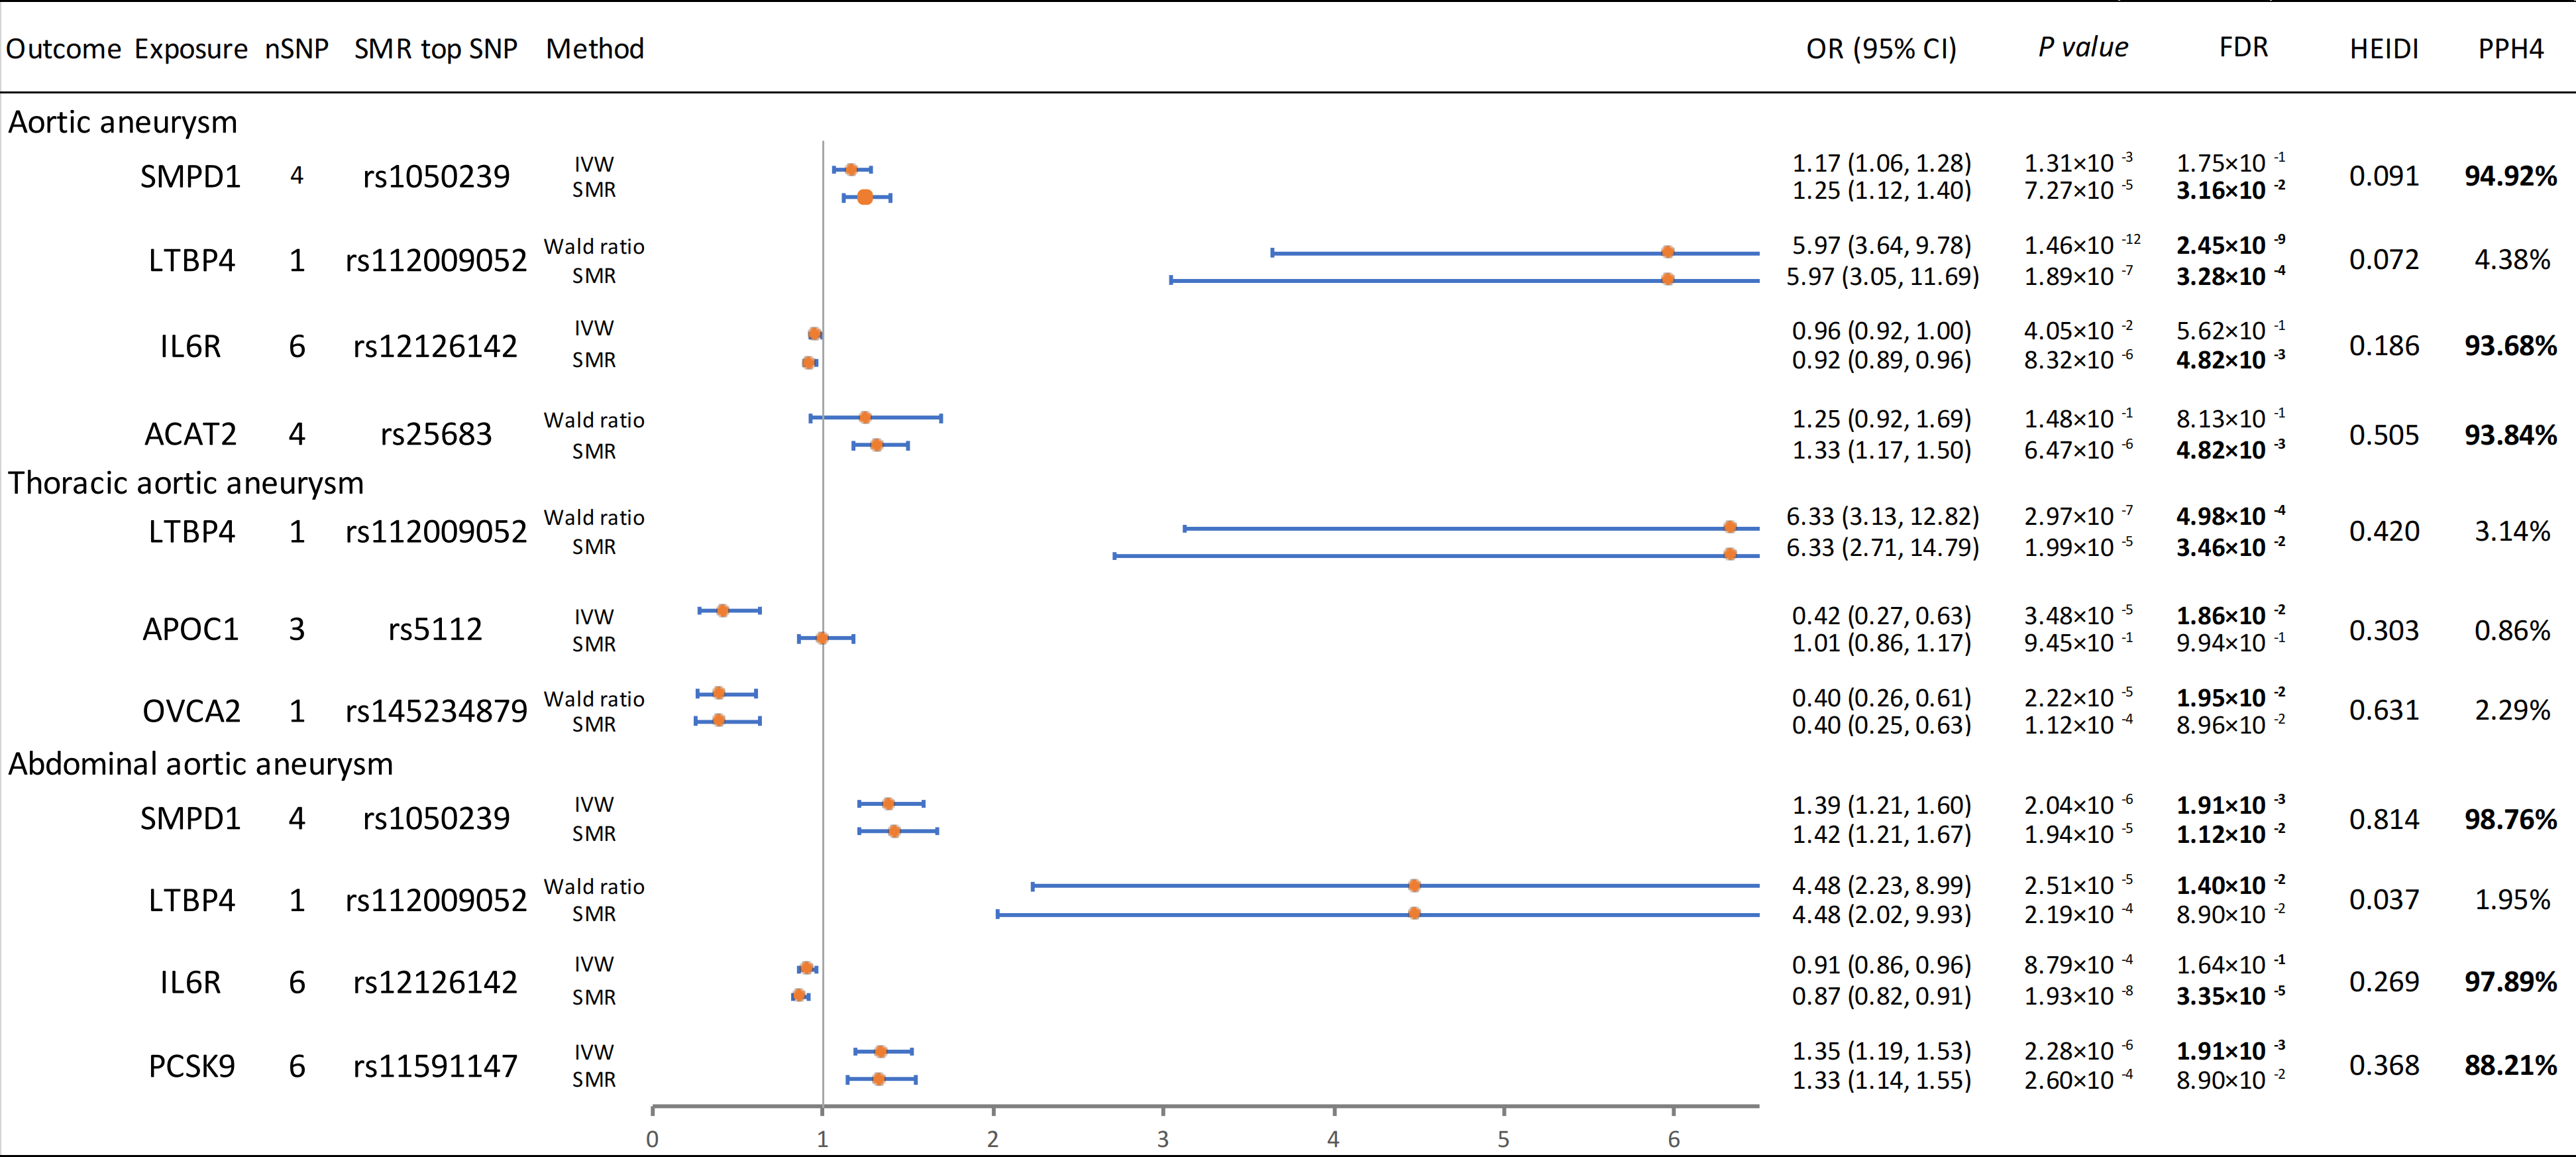Click the rs145234879 SNP label
This screenshot has height=1157, width=2576.
(435, 711)
